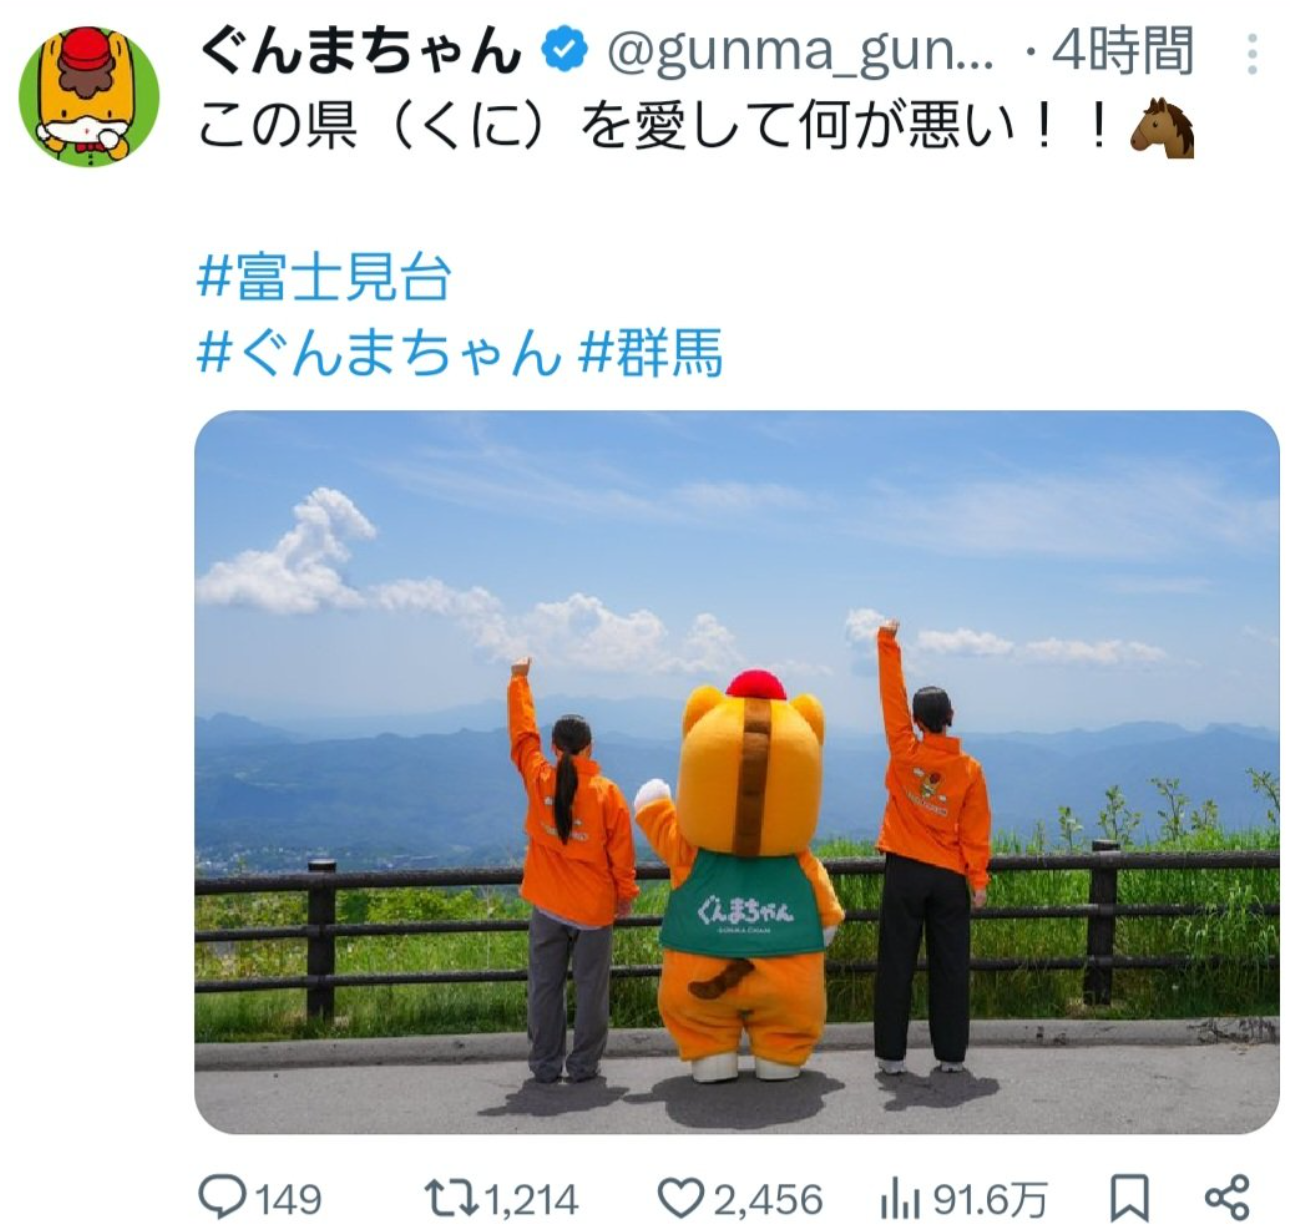Like the tweet via the heart icon
Screen dimensions: 1290x1229
point(682,1198)
